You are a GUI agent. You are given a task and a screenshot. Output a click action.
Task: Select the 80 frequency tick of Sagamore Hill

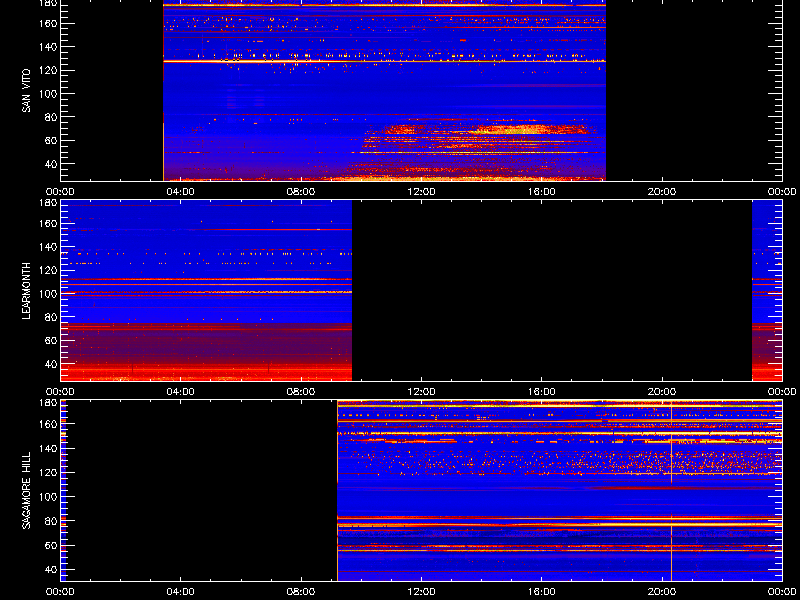tap(52, 521)
